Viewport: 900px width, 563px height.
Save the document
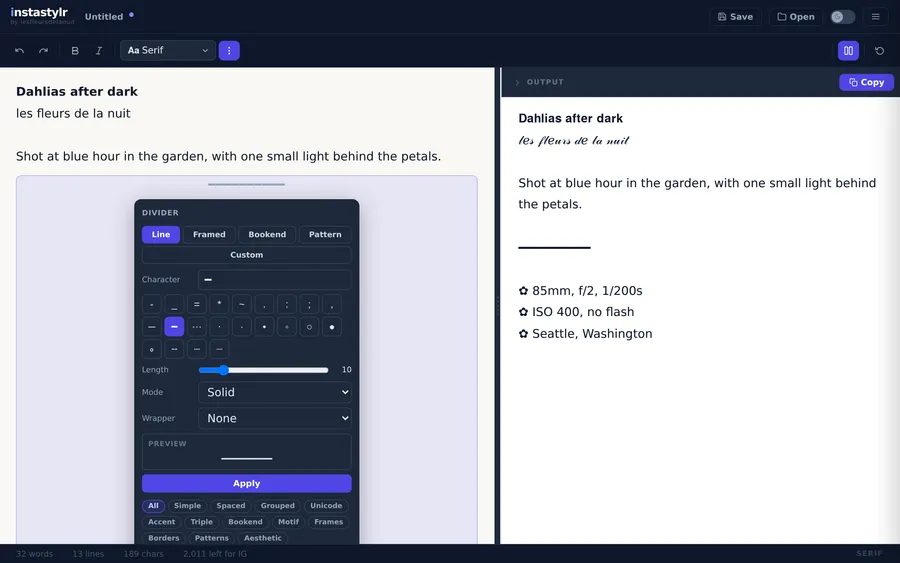[x=735, y=17]
